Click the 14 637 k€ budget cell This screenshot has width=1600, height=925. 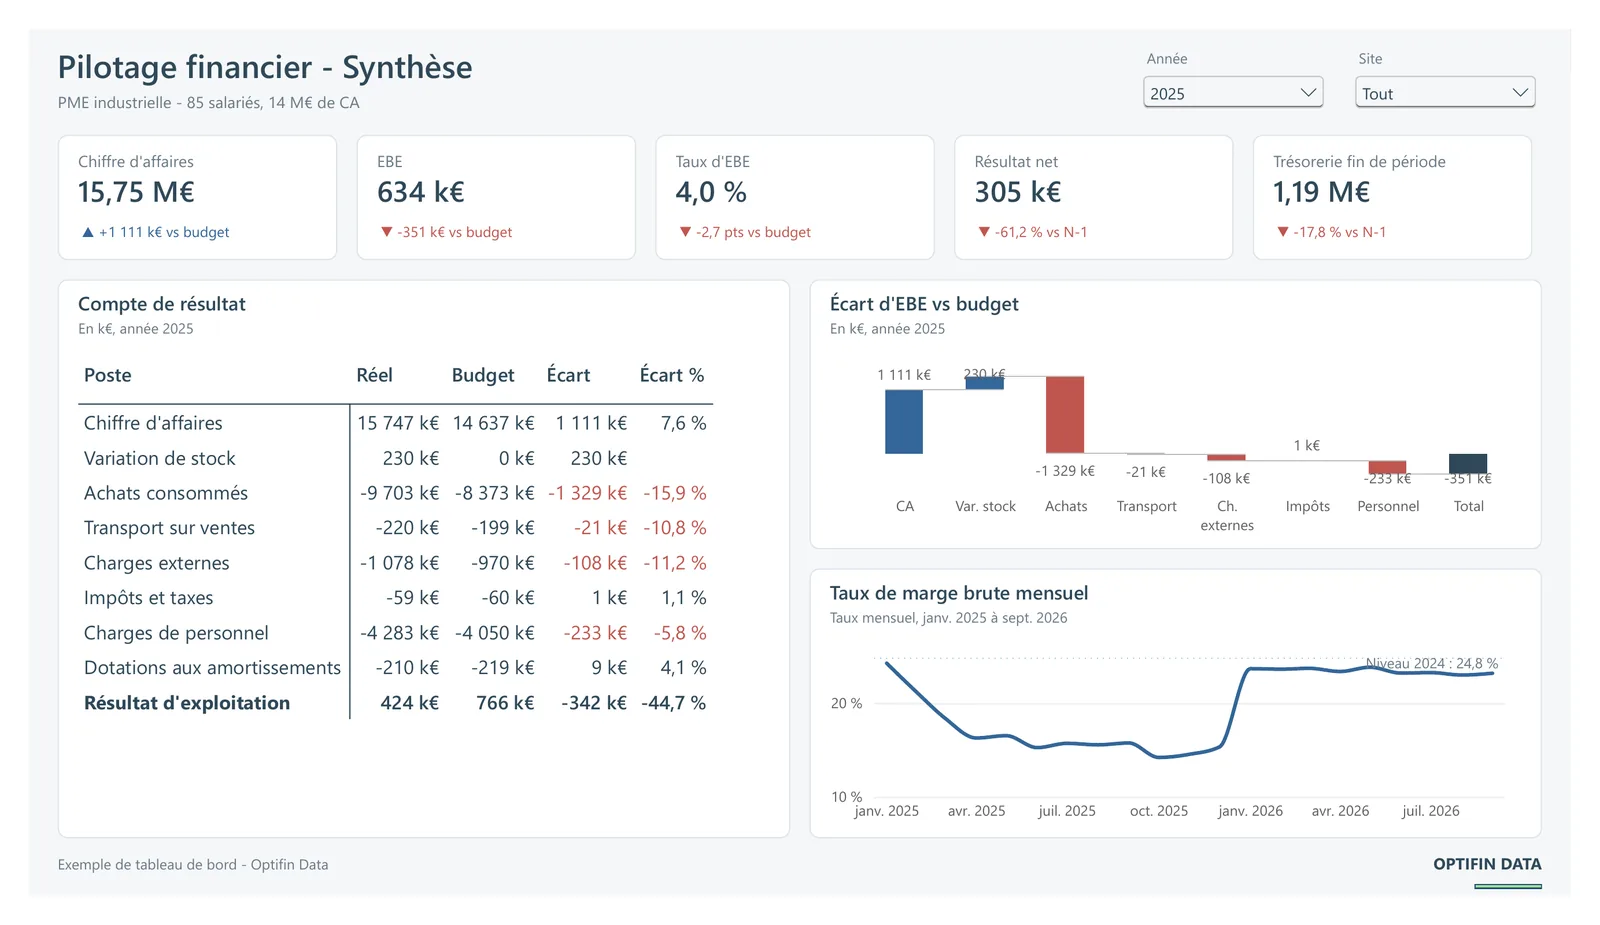click(494, 423)
